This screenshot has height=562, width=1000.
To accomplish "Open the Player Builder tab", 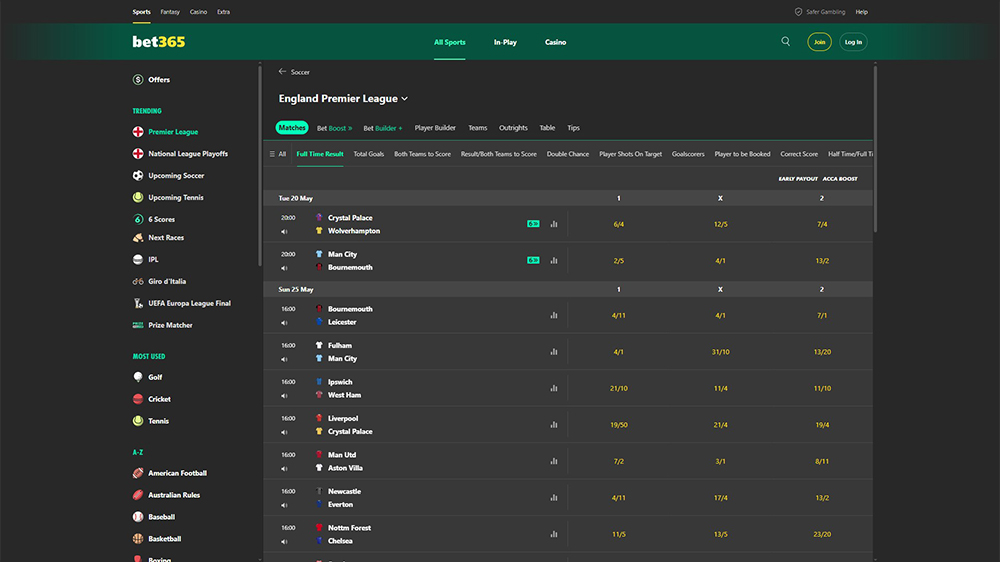I will point(435,128).
